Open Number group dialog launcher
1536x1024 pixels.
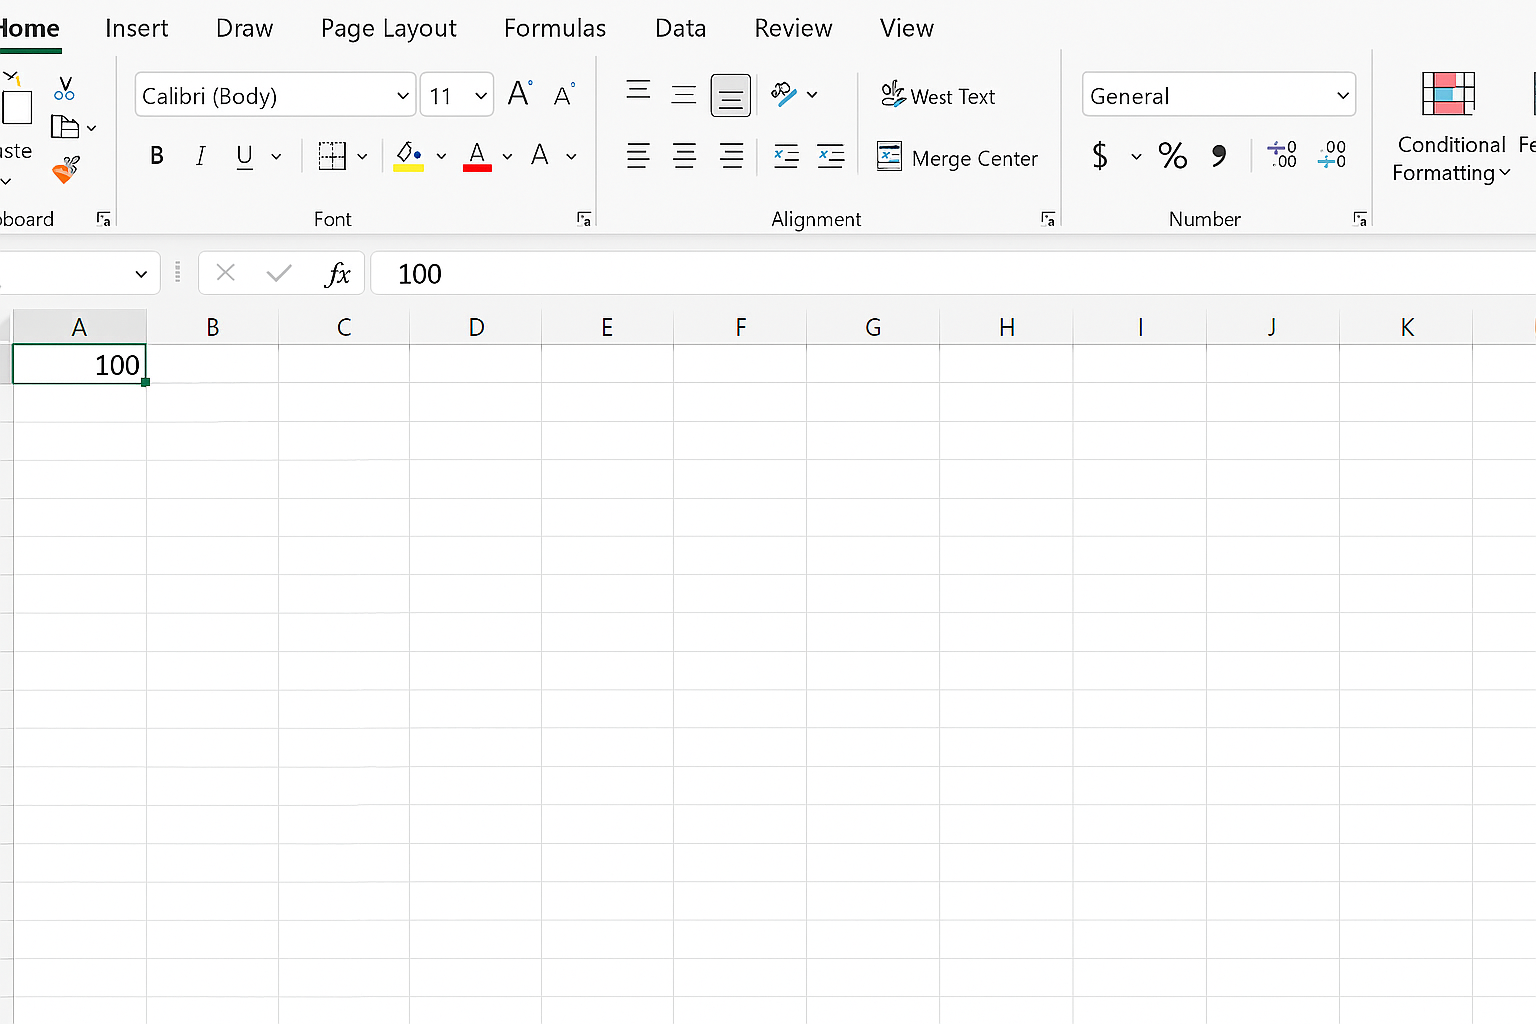pyautogui.click(x=1360, y=219)
